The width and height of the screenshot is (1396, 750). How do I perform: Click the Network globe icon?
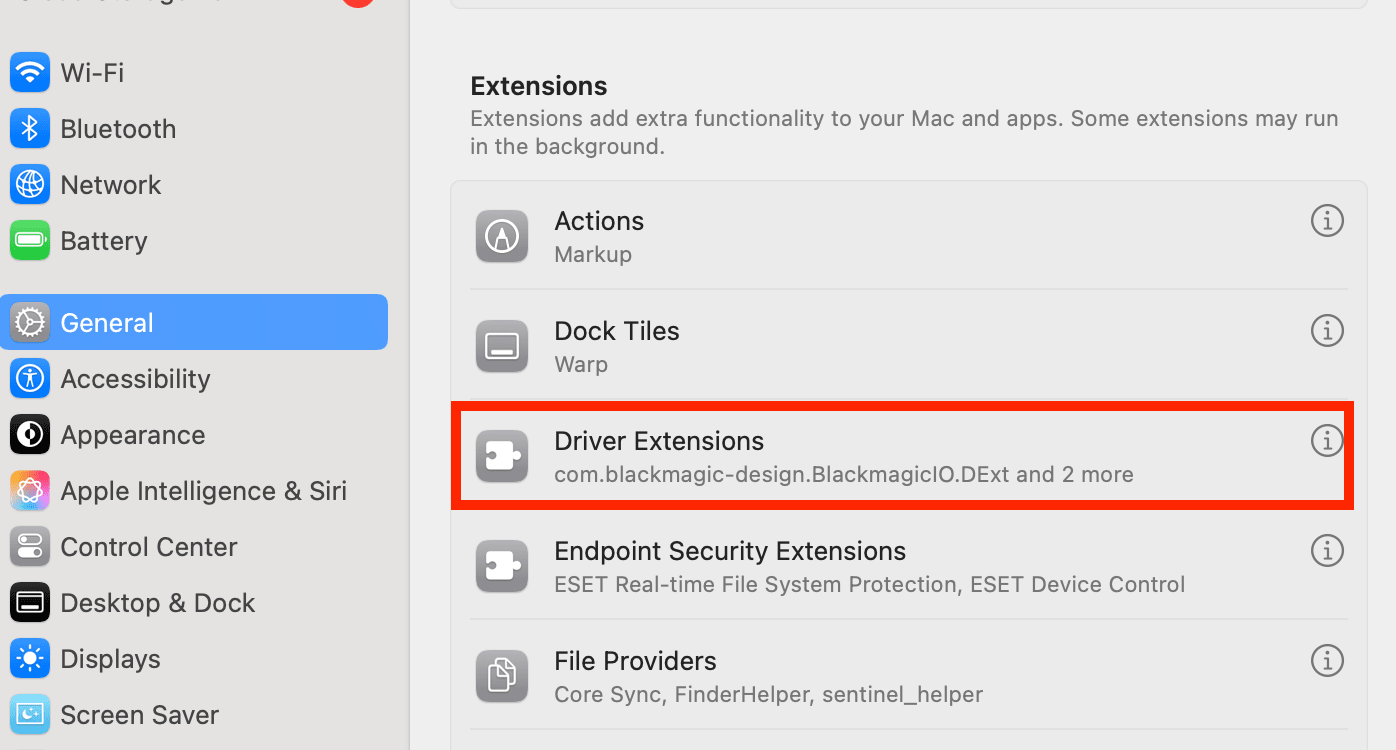click(x=30, y=185)
